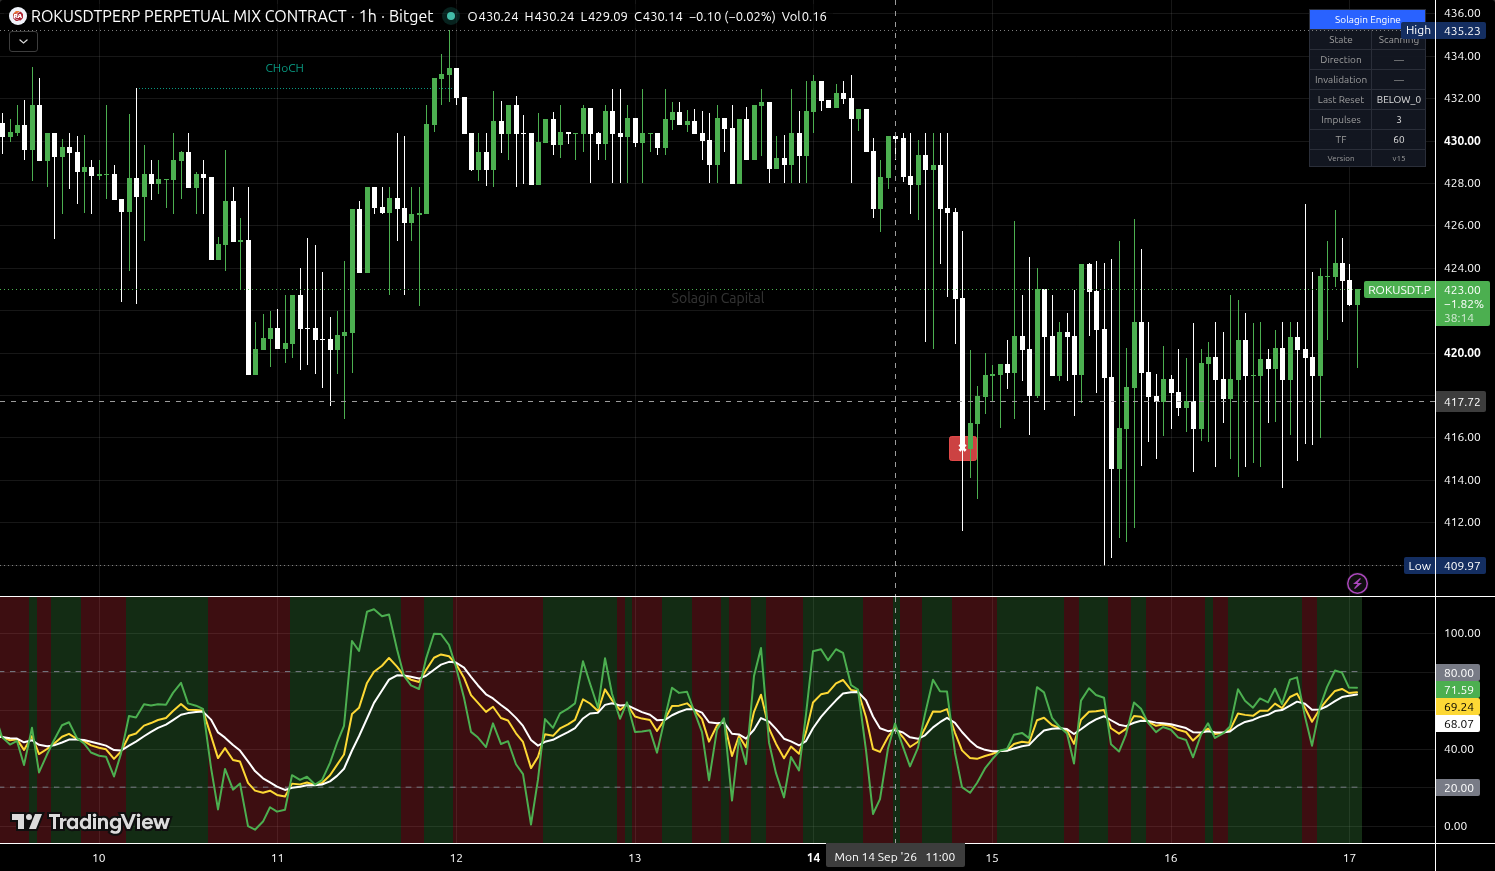This screenshot has width=1495, height=871.
Task: Click the bold date label 14 on time axis
Action: (814, 857)
